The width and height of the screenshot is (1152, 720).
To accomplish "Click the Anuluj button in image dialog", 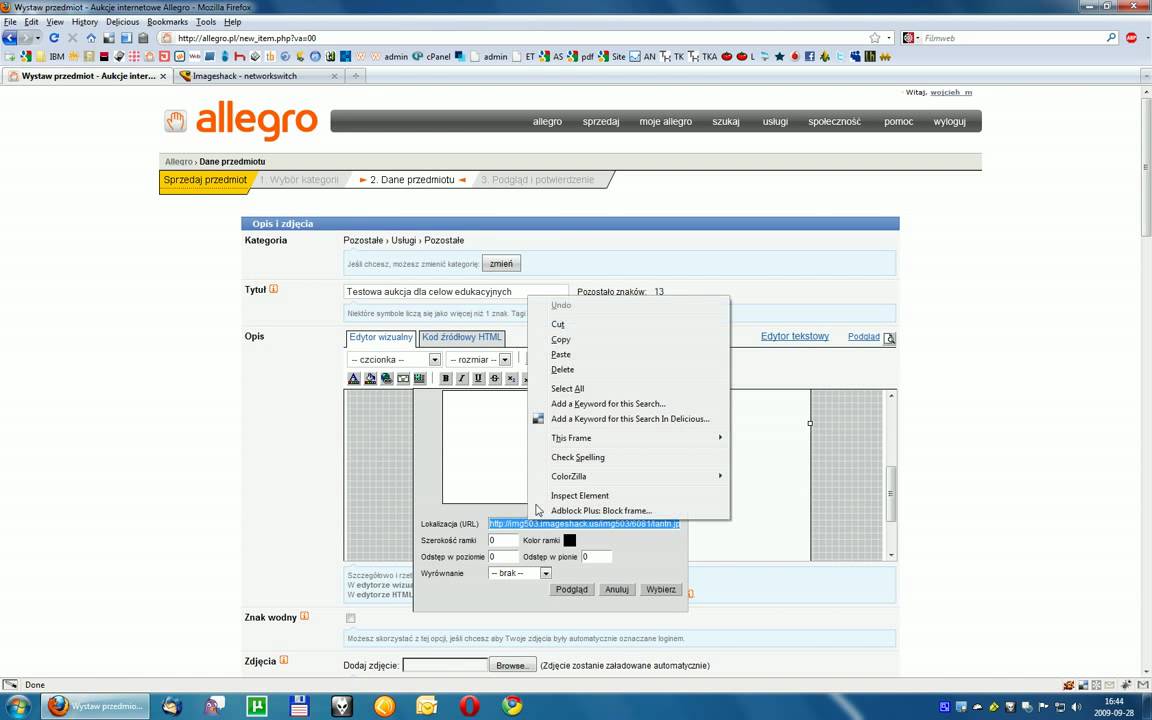I will pos(616,589).
